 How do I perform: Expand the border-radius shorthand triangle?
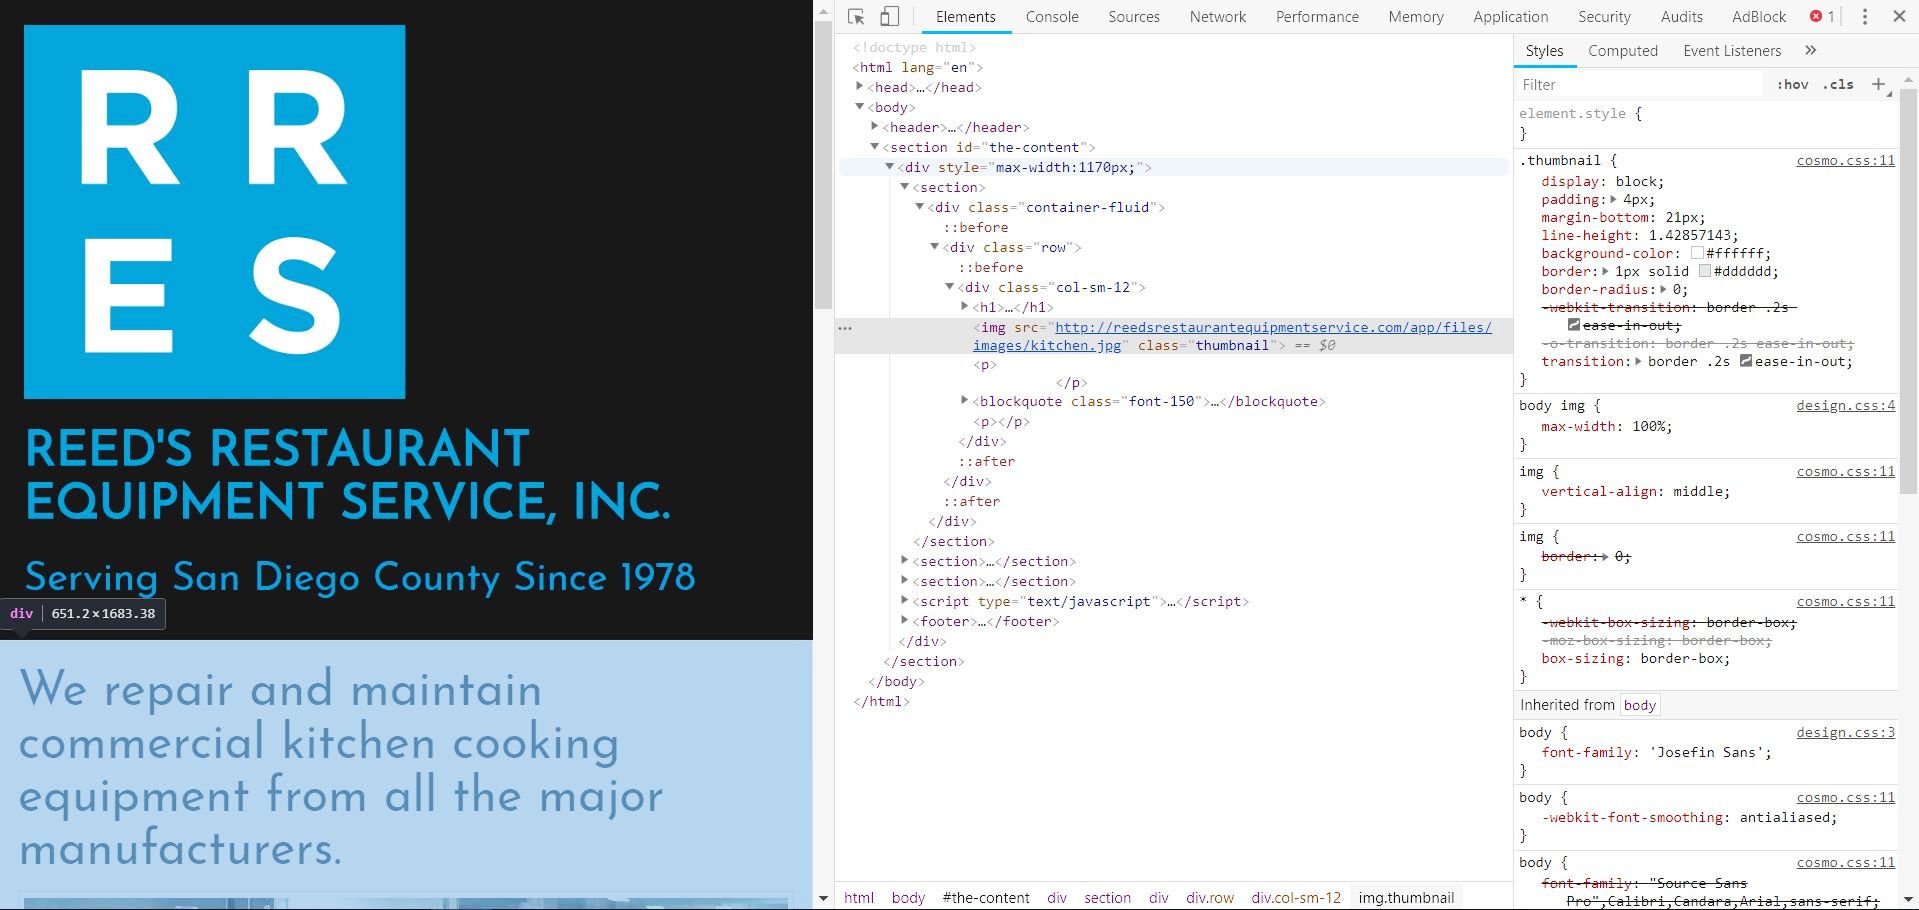(x=1664, y=289)
